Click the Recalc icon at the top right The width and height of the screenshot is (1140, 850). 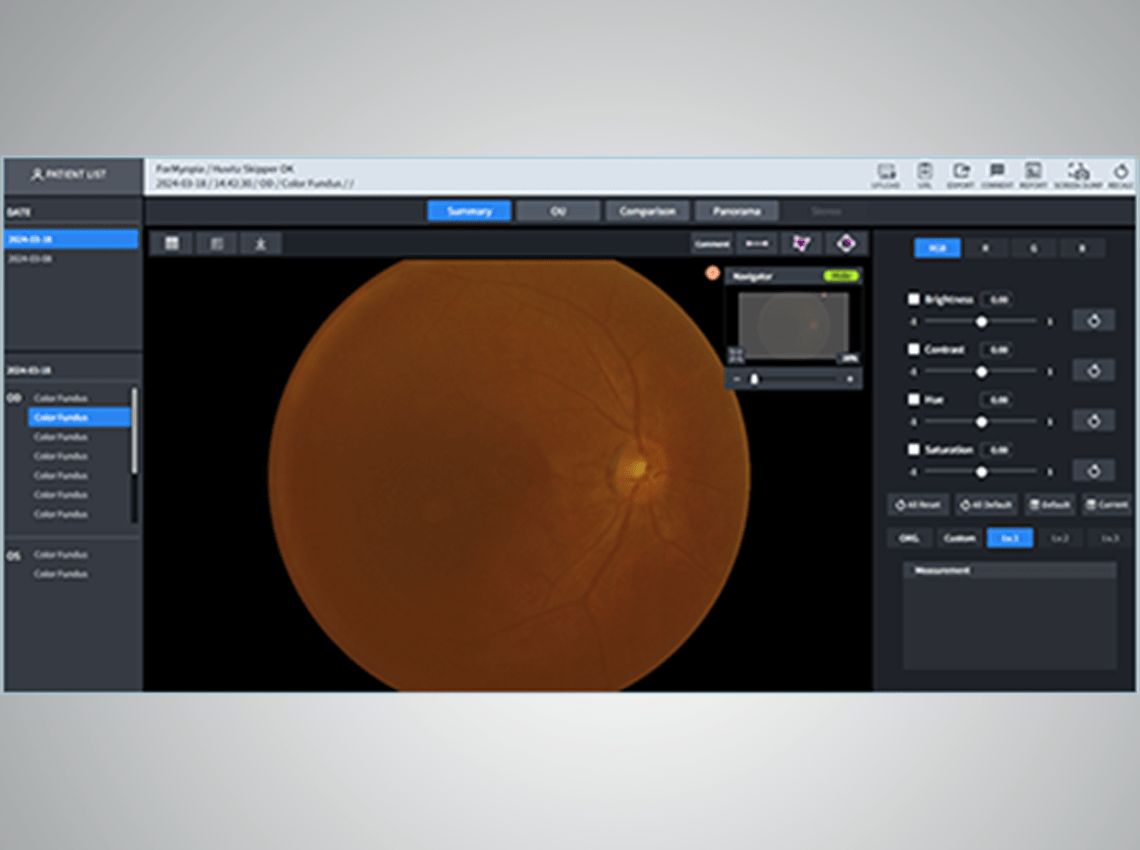pos(1120,175)
